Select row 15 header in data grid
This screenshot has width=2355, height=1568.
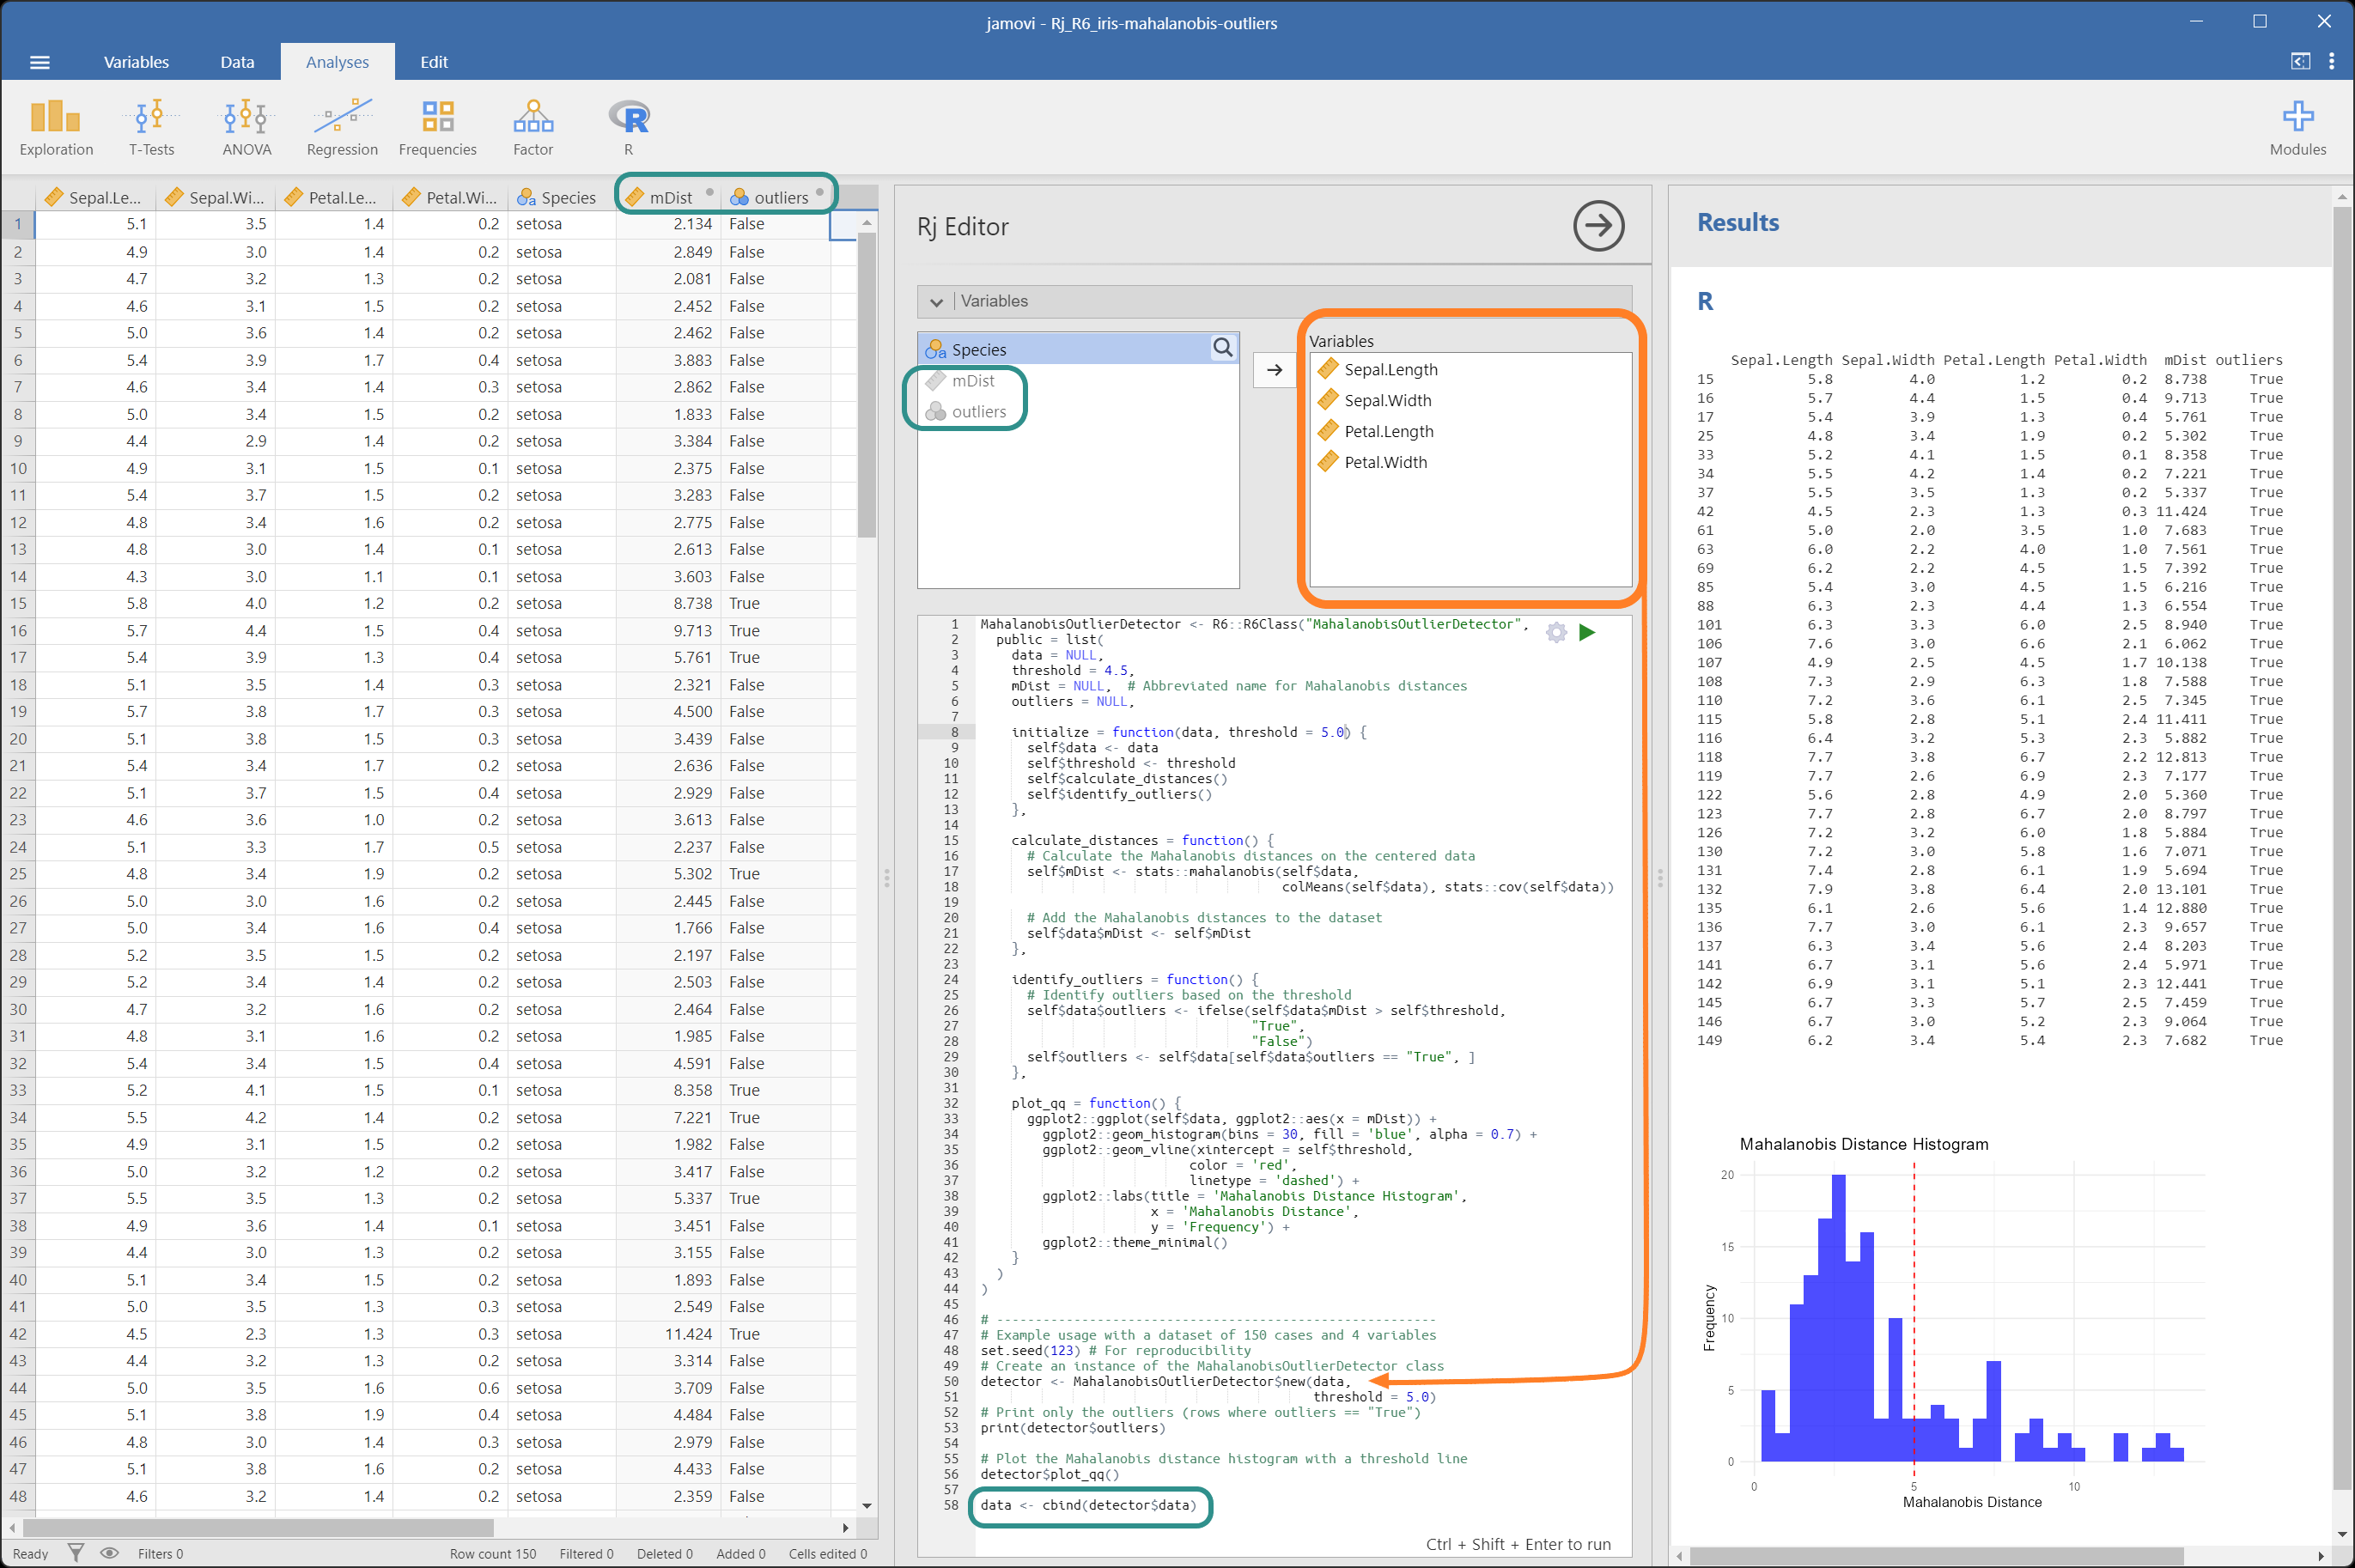tap(18, 603)
